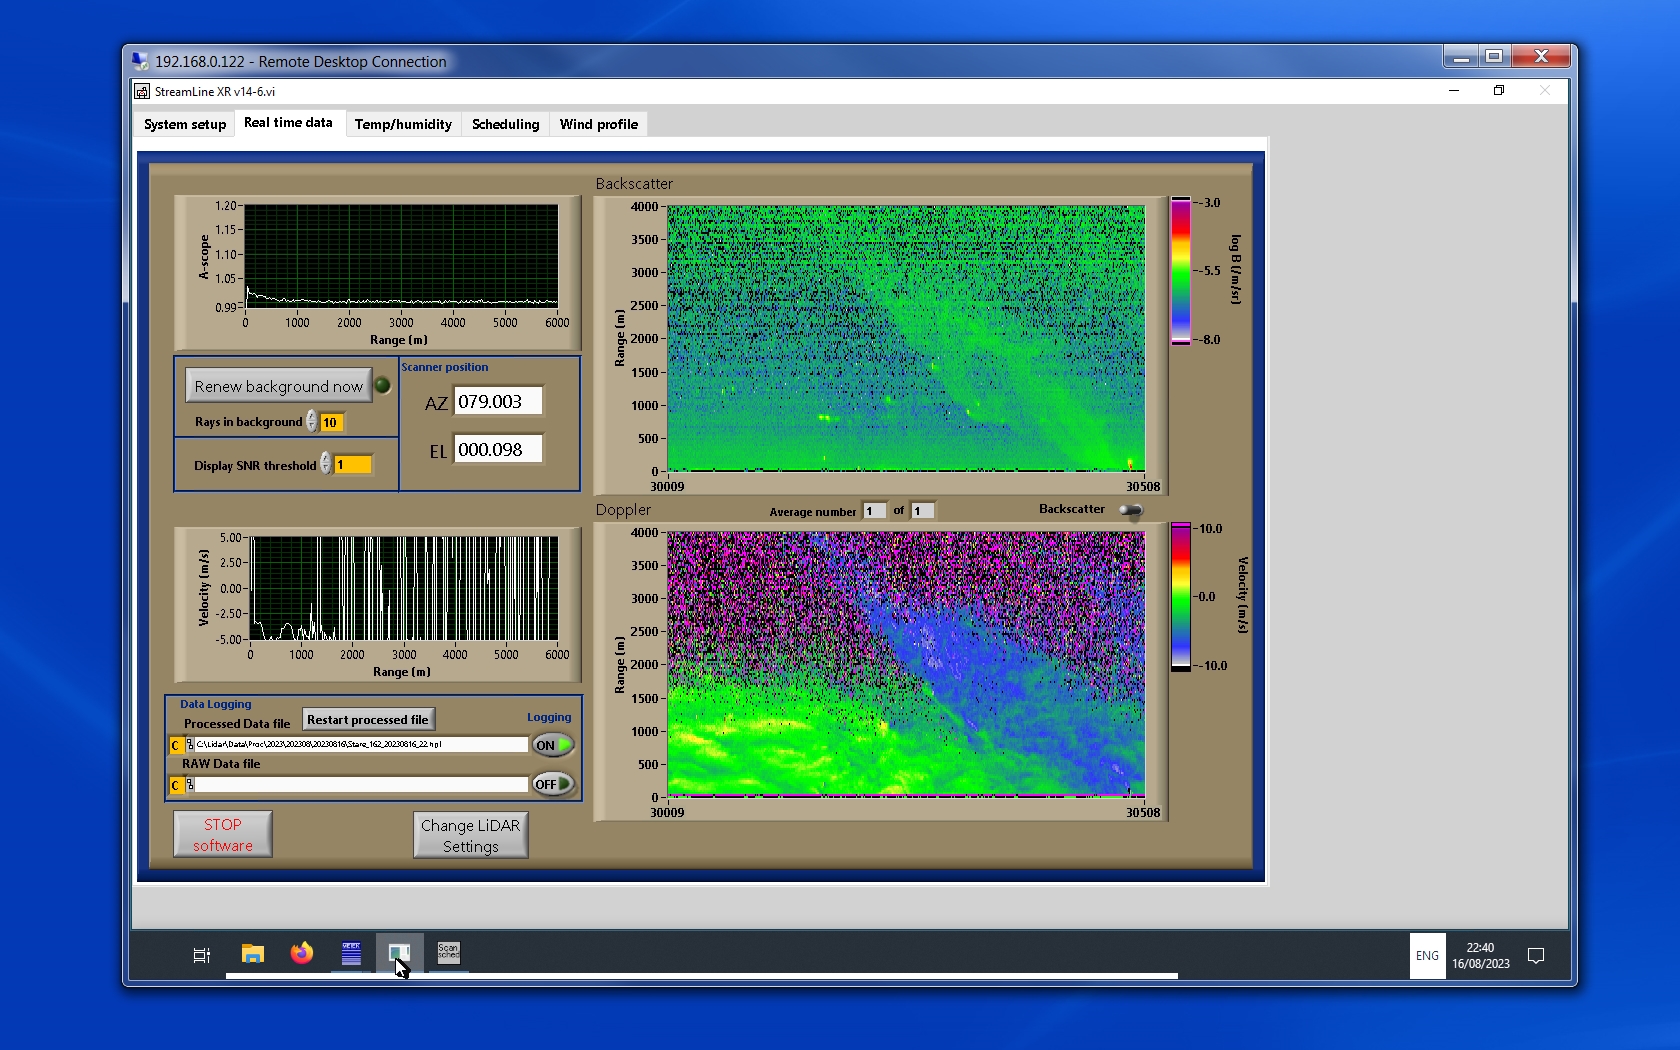Open File Explorer in the taskbar
The image size is (1680, 1050).
253,954
